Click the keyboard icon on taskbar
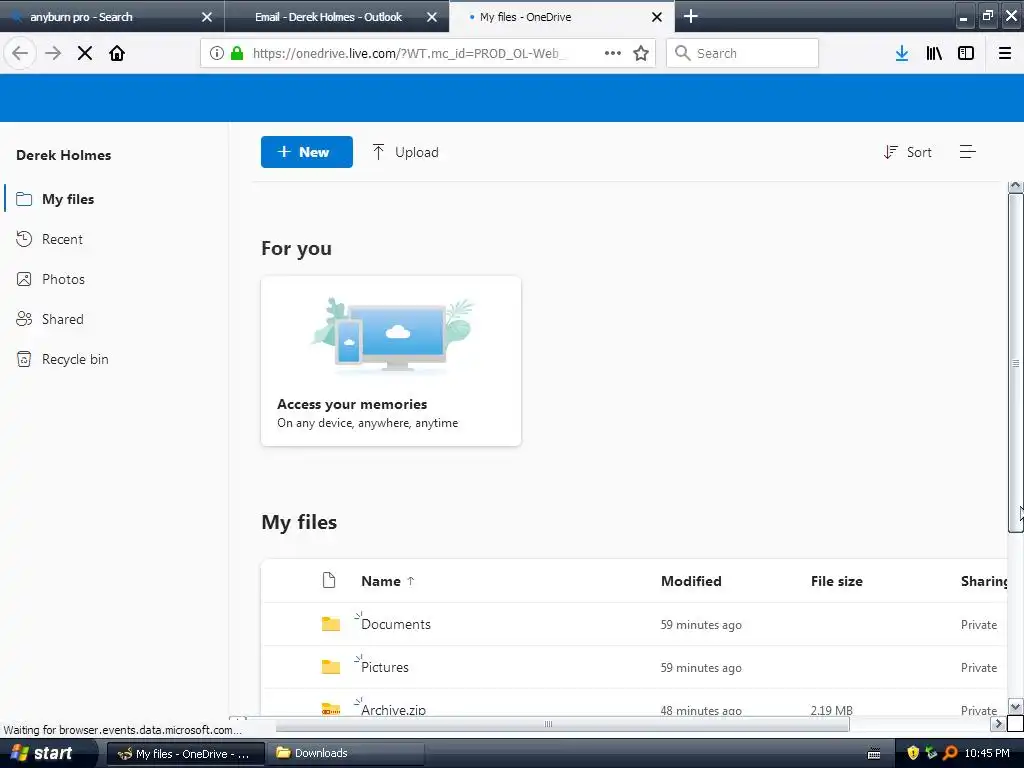The height and width of the screenshot is (768, 1024). (874, 754)
